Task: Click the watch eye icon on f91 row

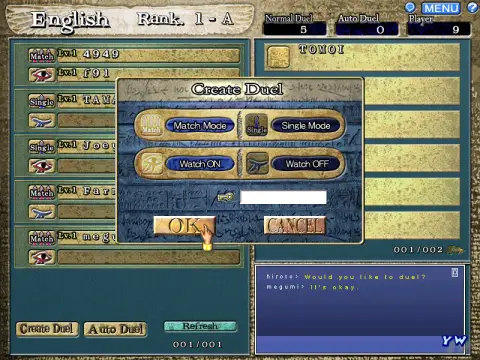Action: 42,75
